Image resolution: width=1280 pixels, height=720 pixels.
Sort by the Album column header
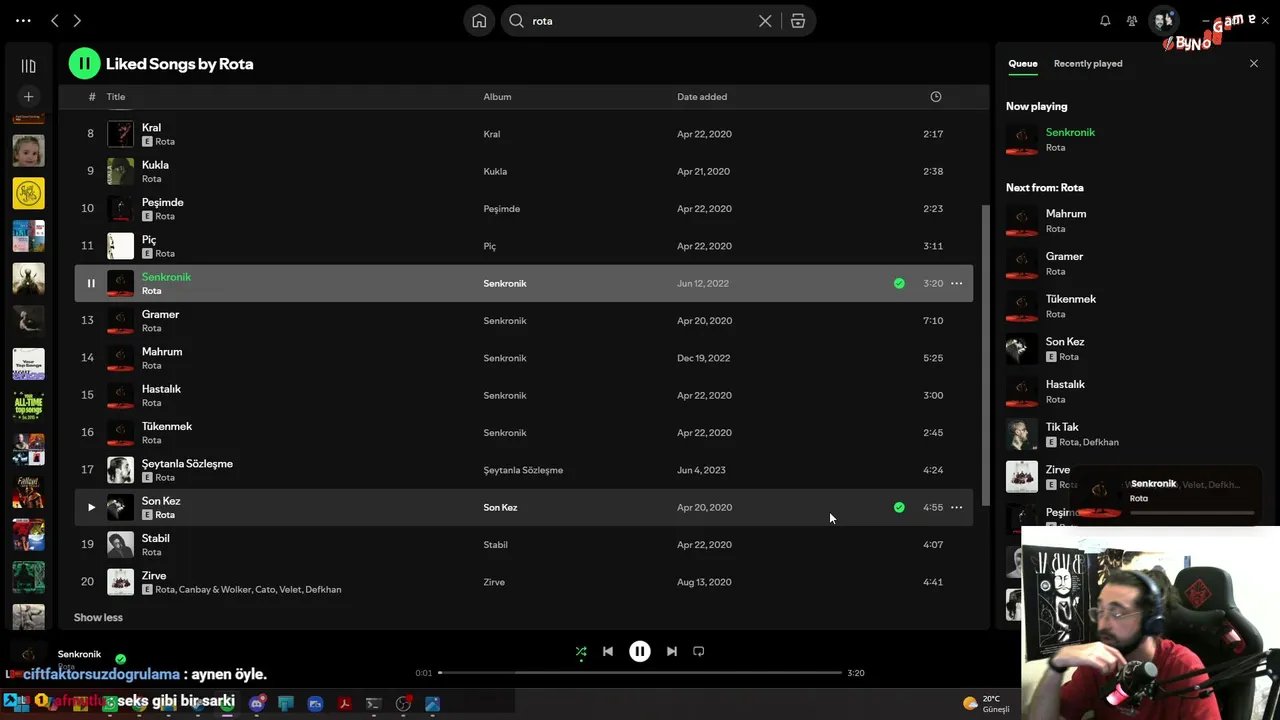click(497, 97)
